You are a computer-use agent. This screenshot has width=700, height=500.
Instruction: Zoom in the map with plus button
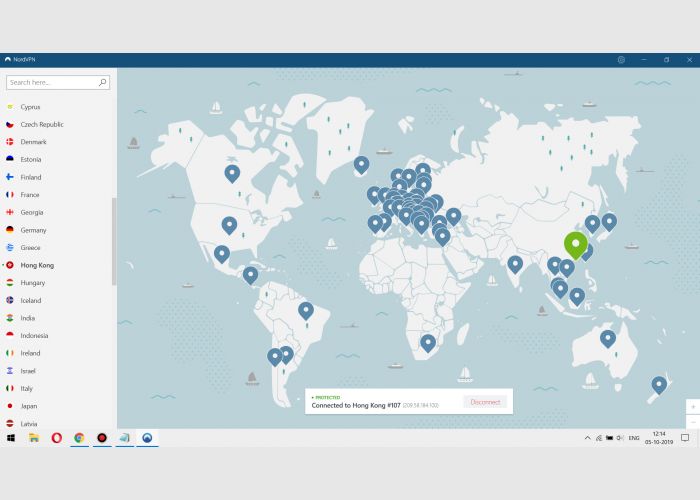click(x=693, y=407)
